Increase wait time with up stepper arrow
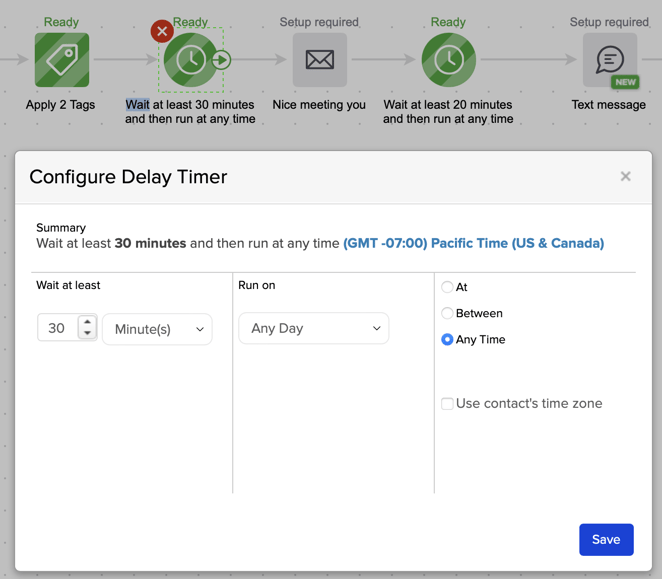Viewport: 662px width, 579px height. pos(88,323)
